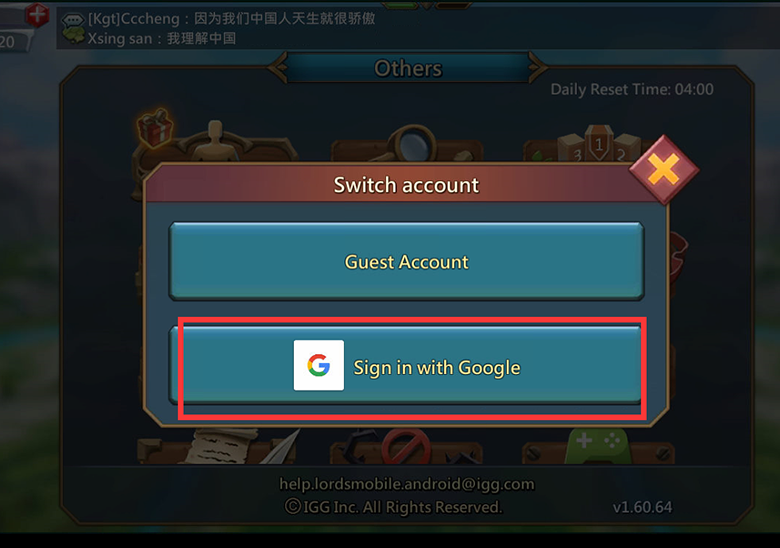Open the ranking podium blocks icon
This screenshot has width=780, height=548.
599,143
